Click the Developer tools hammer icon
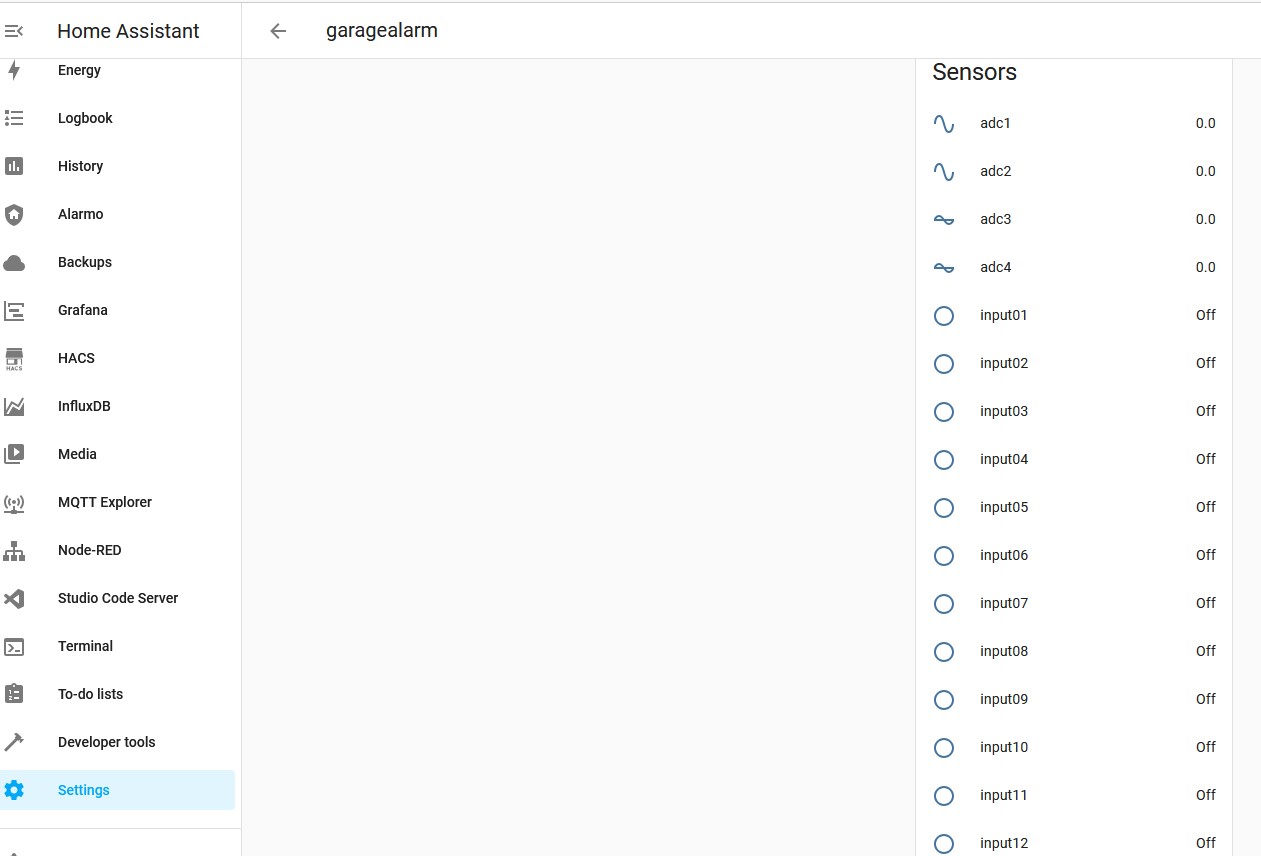 pos(14,742)
